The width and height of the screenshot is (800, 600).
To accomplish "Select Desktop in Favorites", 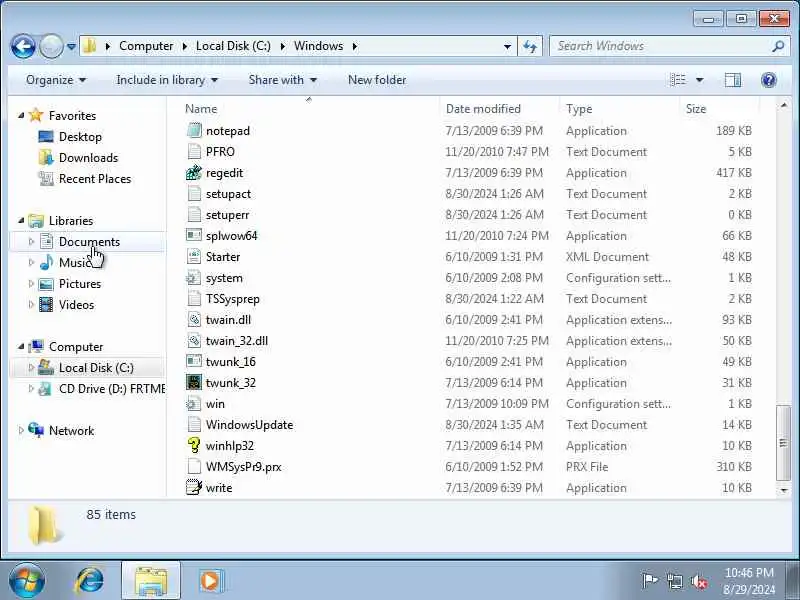I will pos(80,137).
